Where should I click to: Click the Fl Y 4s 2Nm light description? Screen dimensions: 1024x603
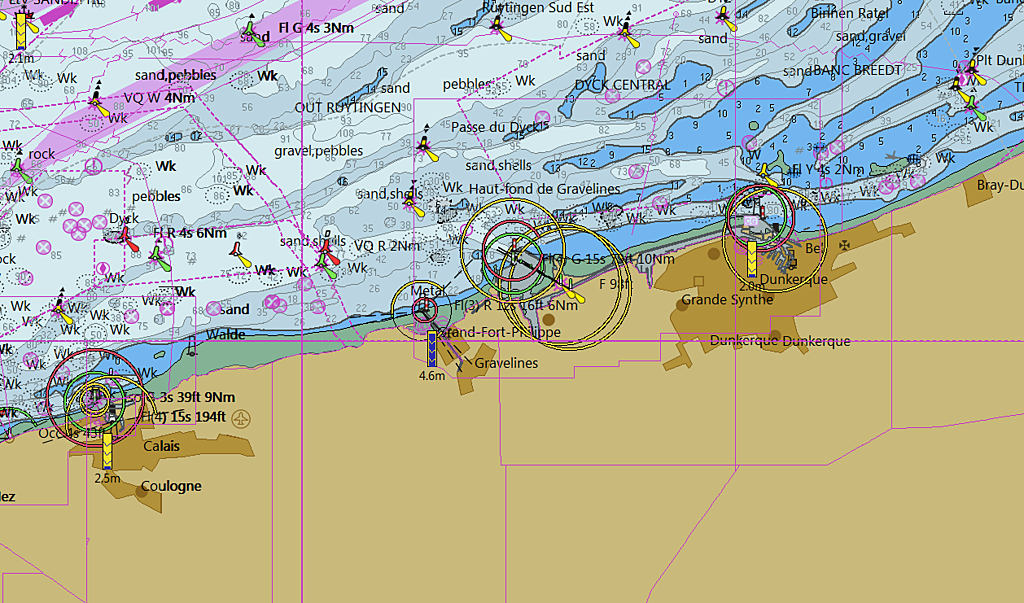click(827, 170)
